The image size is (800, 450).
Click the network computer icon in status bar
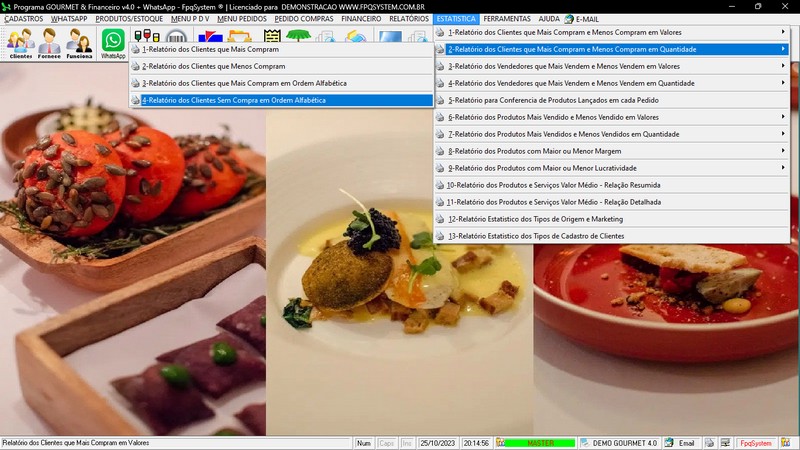click(x=725, y=443)
